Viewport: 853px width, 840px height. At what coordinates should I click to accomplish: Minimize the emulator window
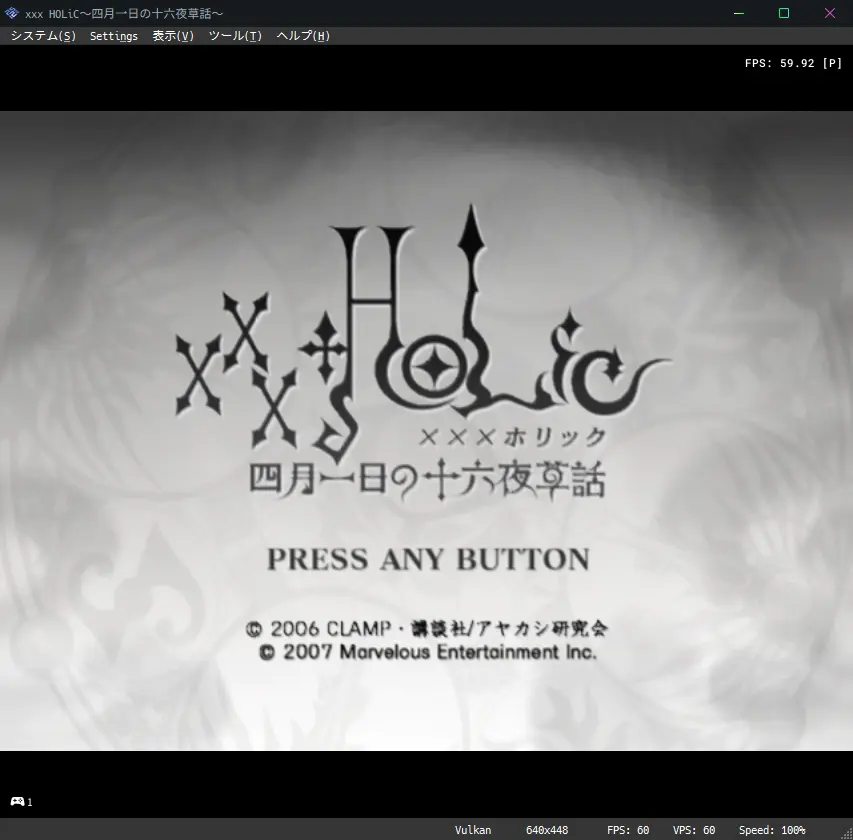point(739,13)
